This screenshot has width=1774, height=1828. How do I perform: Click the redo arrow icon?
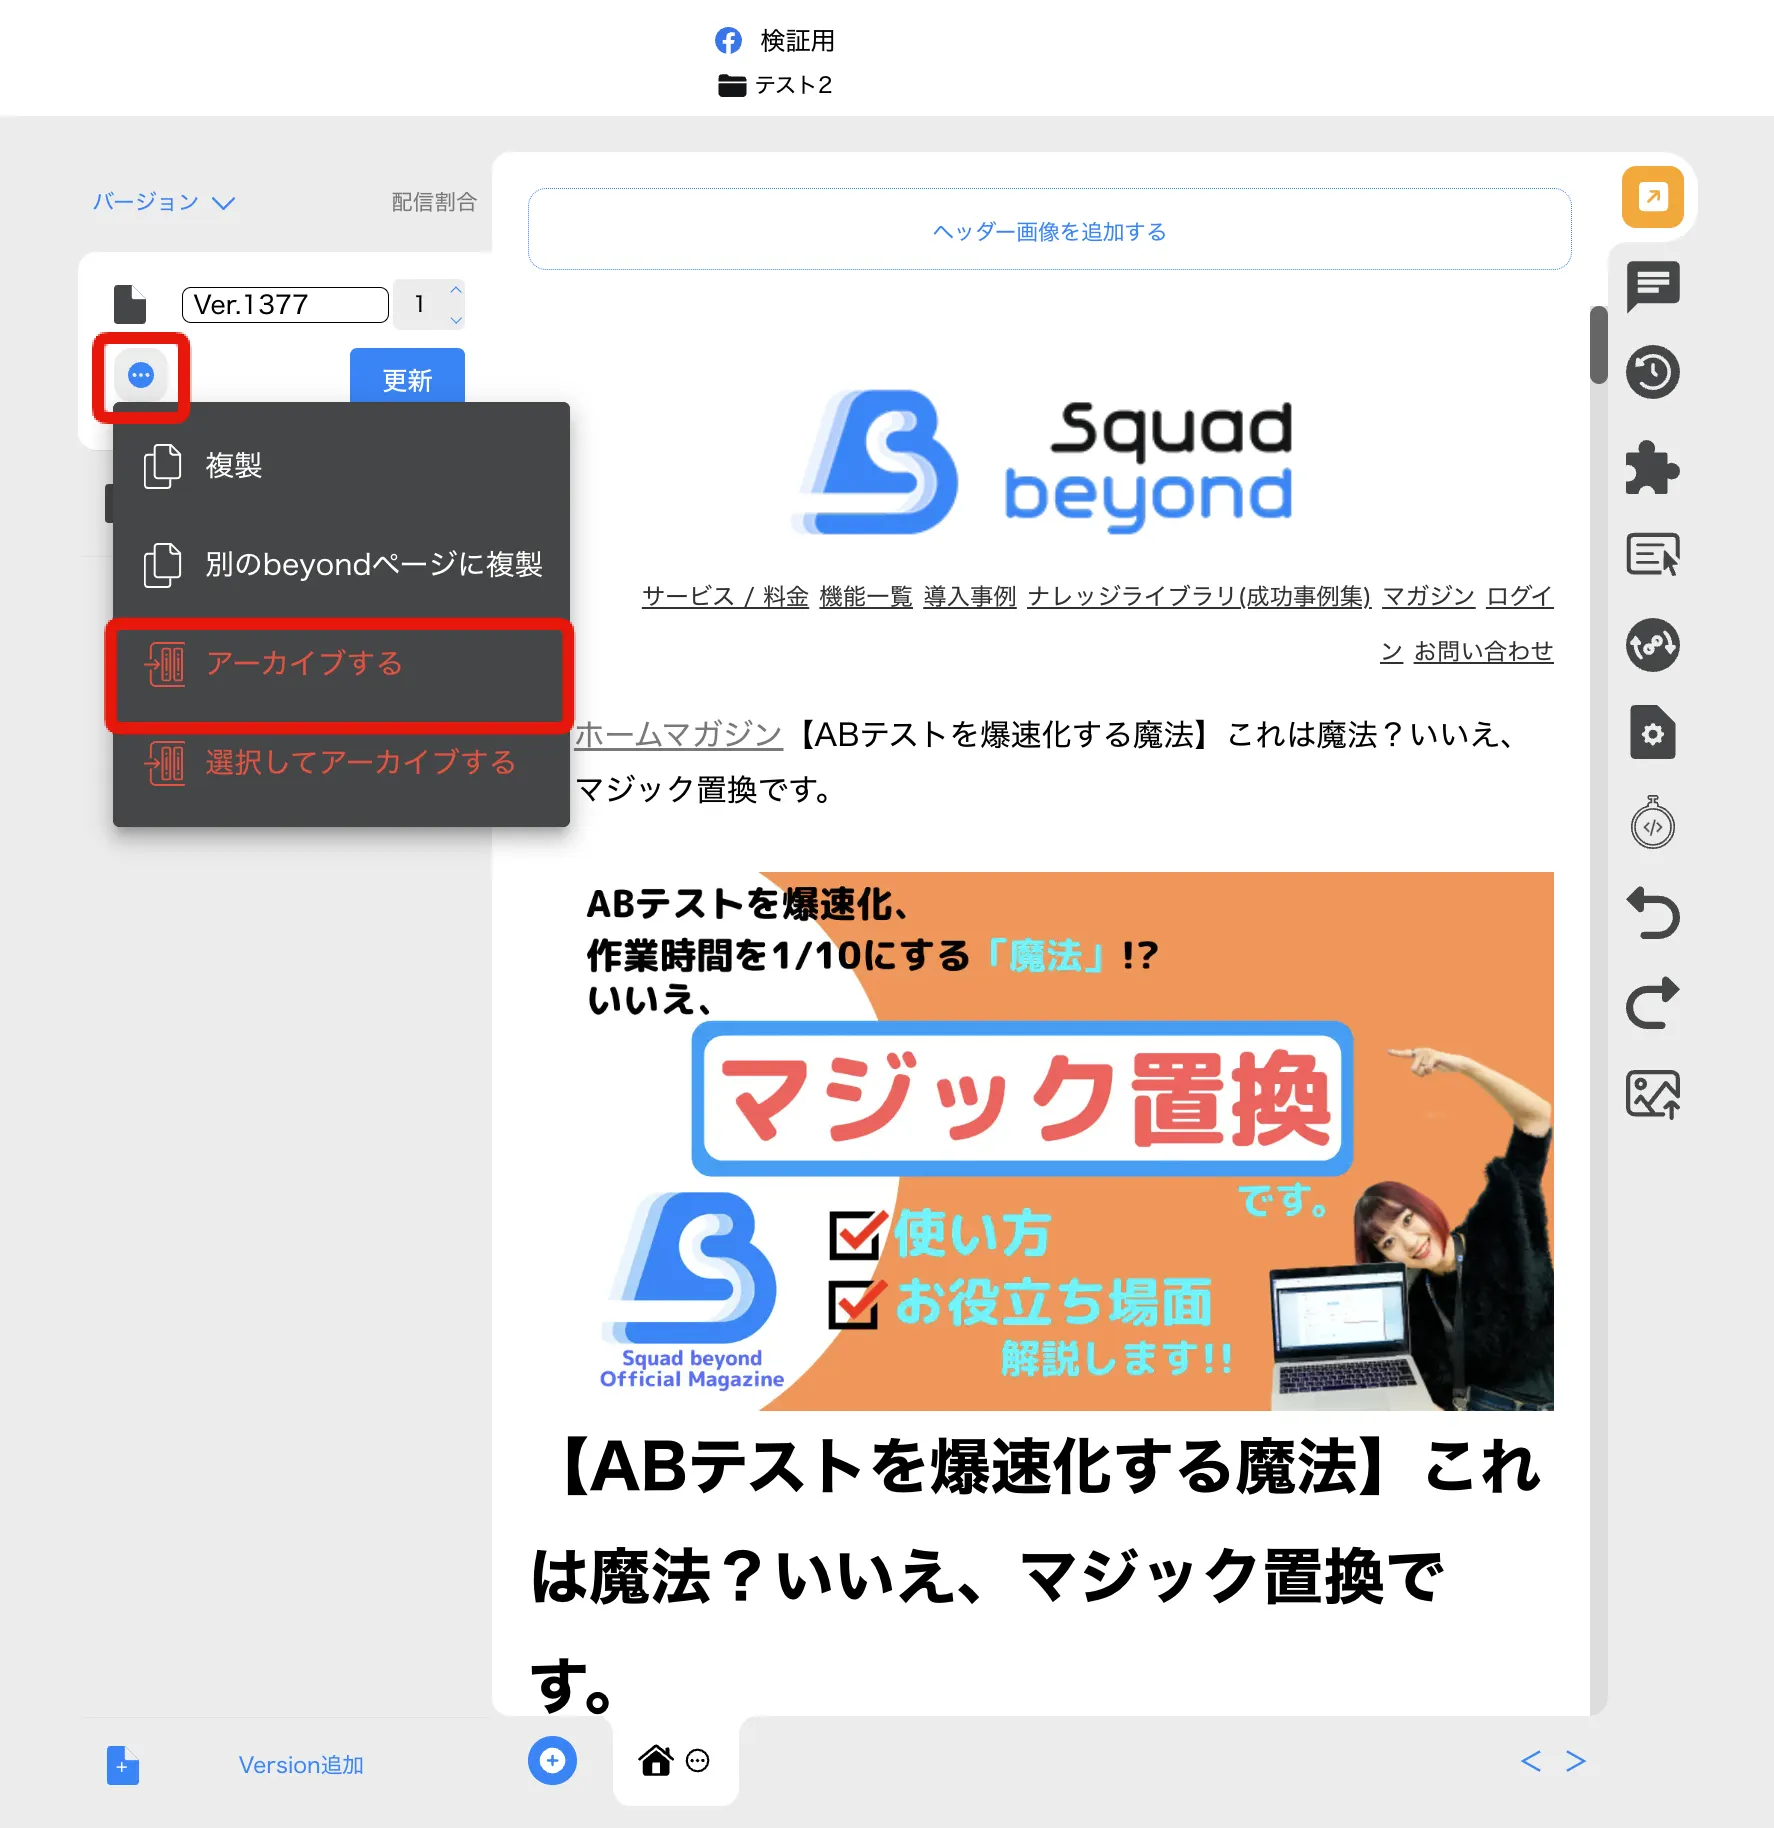(x=1652, y=1003)
